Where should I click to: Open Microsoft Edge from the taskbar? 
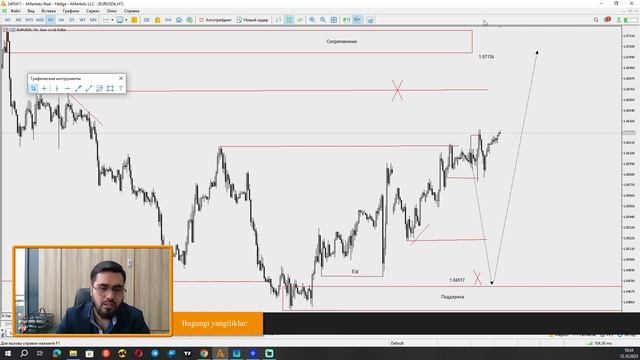click(x=57, y=353)
